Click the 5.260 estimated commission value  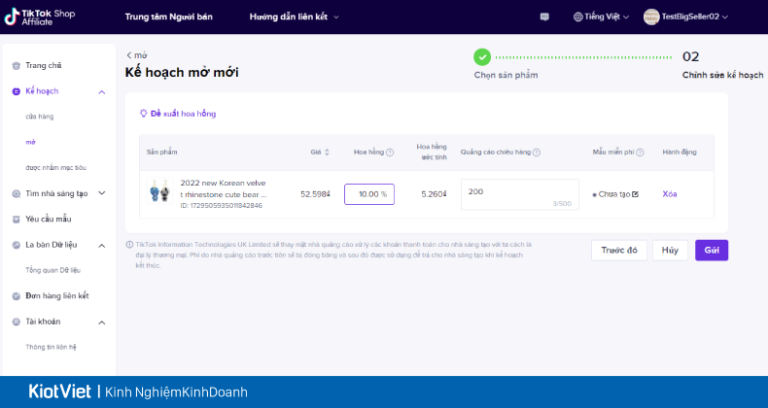coord(434,194)
